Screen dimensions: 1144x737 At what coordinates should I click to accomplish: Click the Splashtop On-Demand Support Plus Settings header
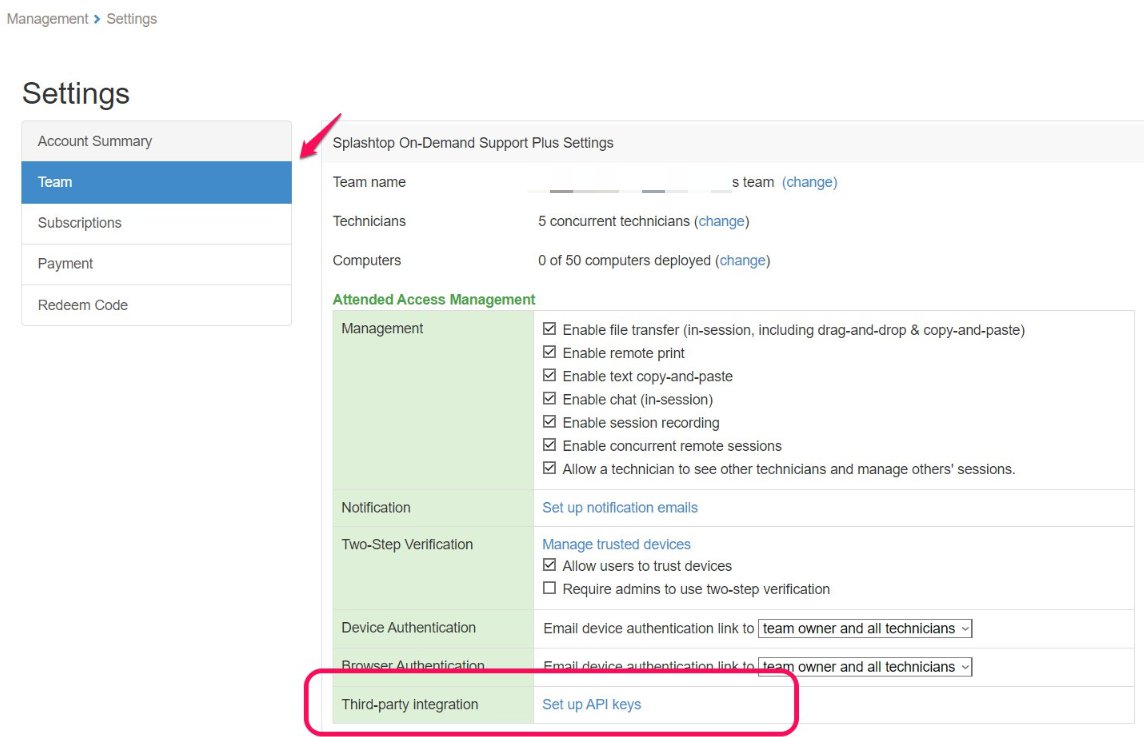[473, 143]
